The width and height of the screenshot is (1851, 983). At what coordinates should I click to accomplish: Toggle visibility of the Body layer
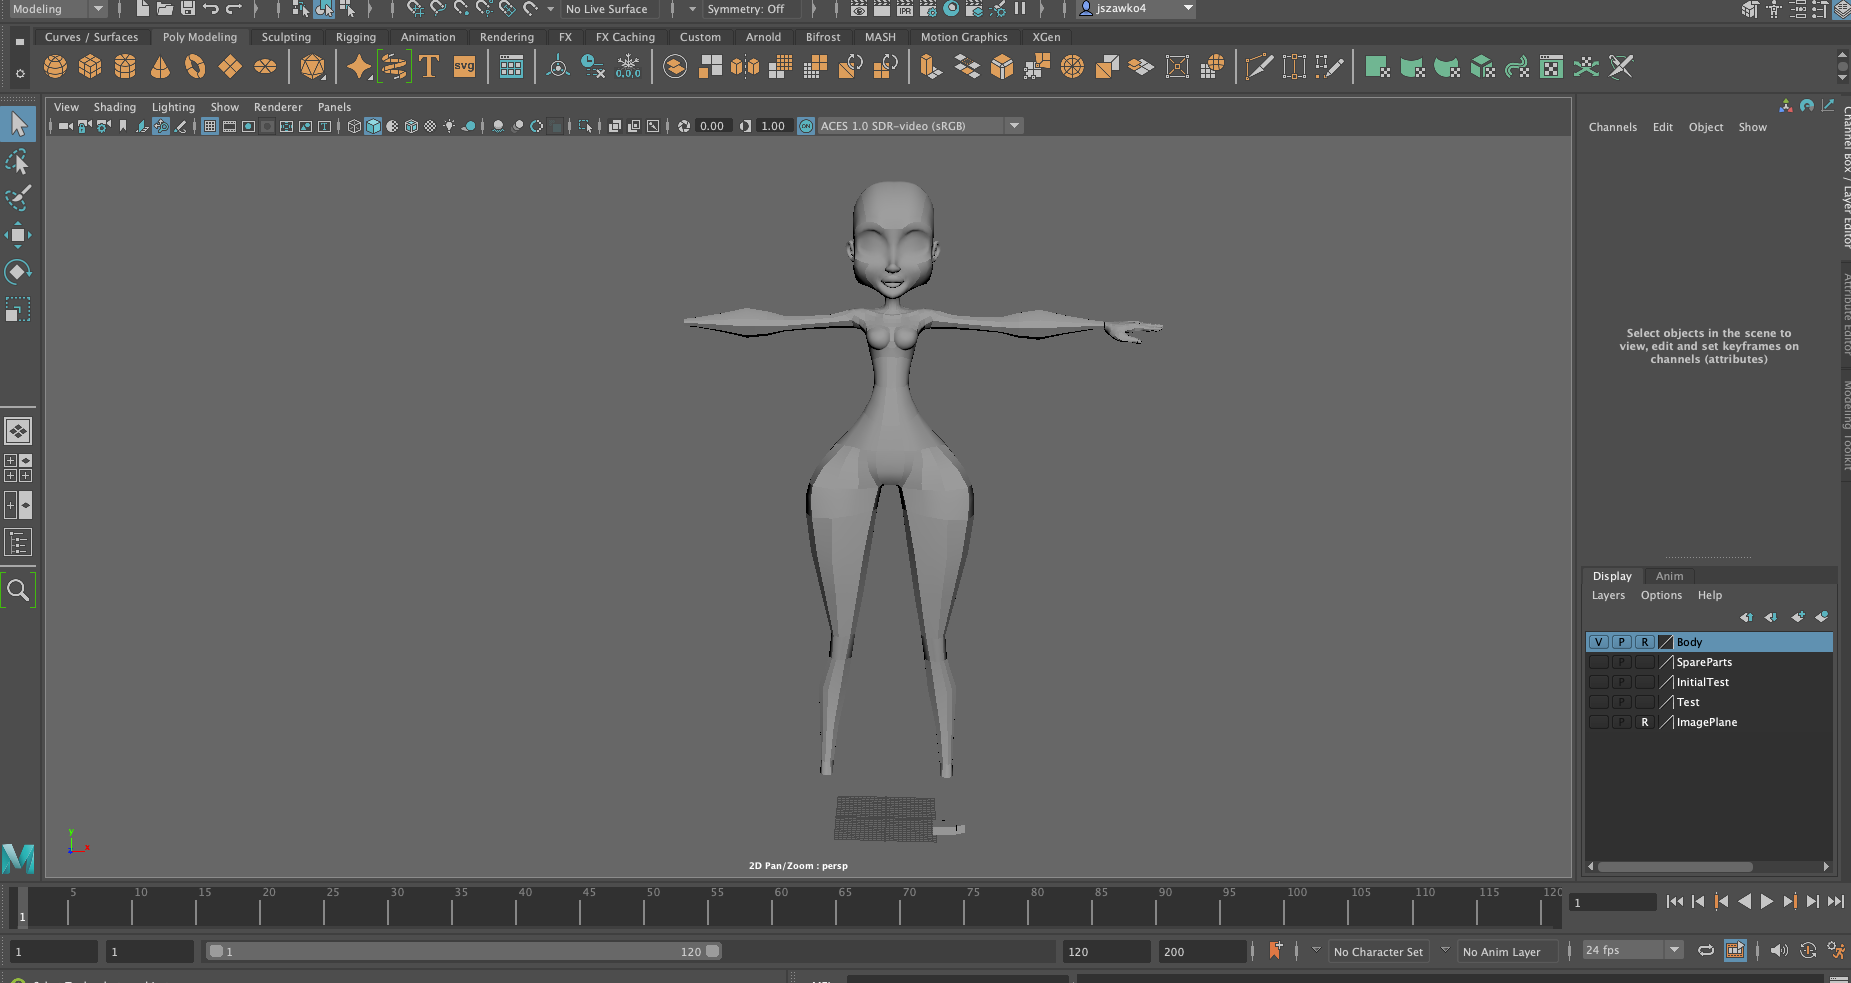(x=1598, y=642)
